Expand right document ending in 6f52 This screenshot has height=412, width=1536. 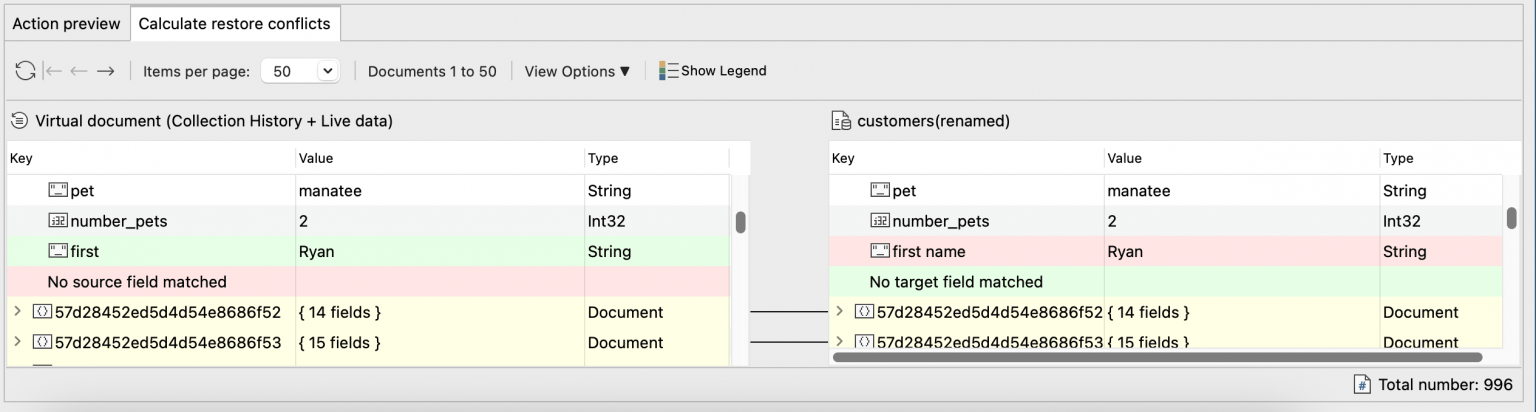pyautogui.click(x=840, y=312)
